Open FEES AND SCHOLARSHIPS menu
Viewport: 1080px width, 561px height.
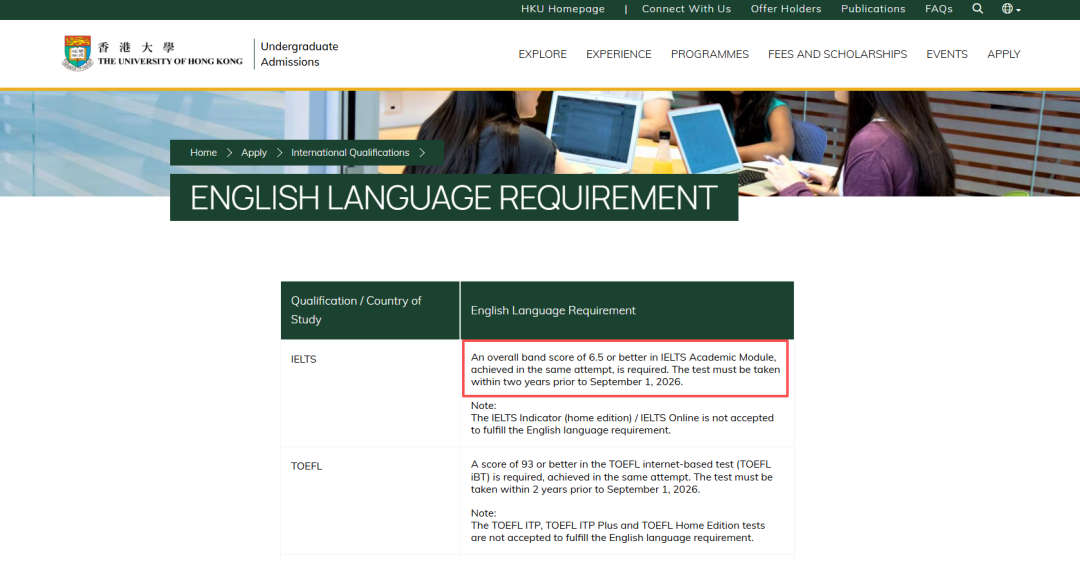837,54
